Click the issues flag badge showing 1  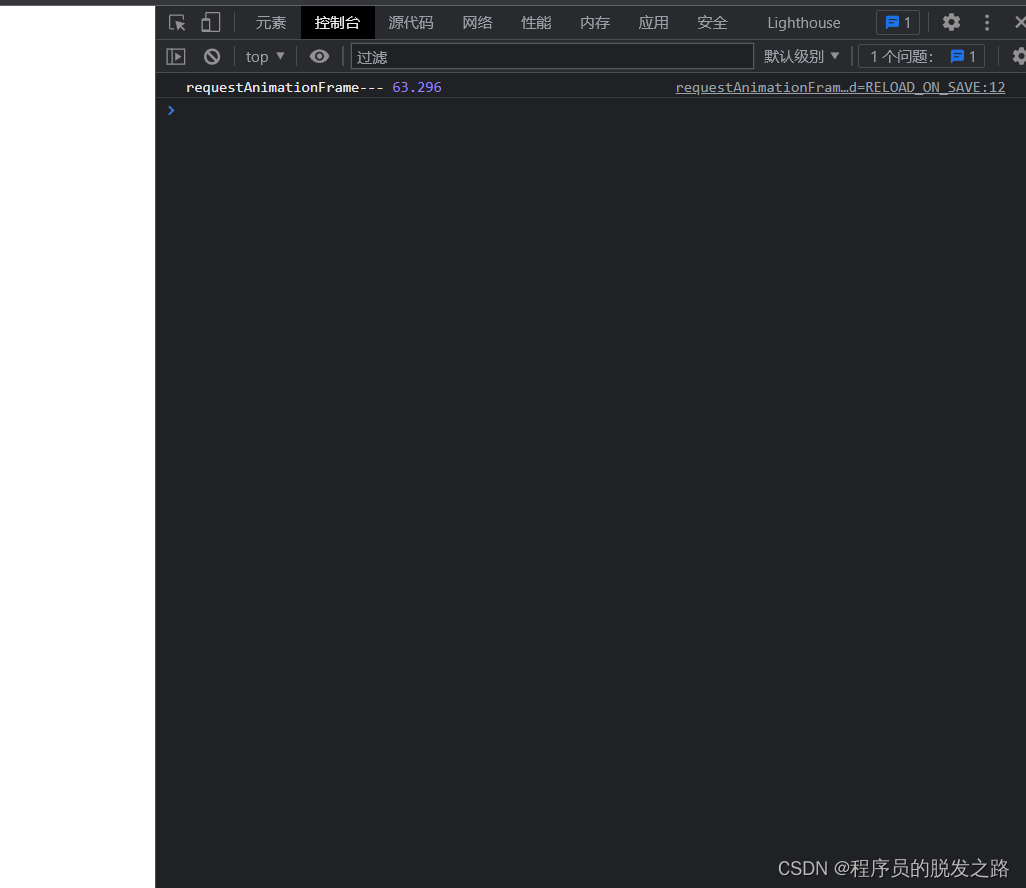click(897, 22)
